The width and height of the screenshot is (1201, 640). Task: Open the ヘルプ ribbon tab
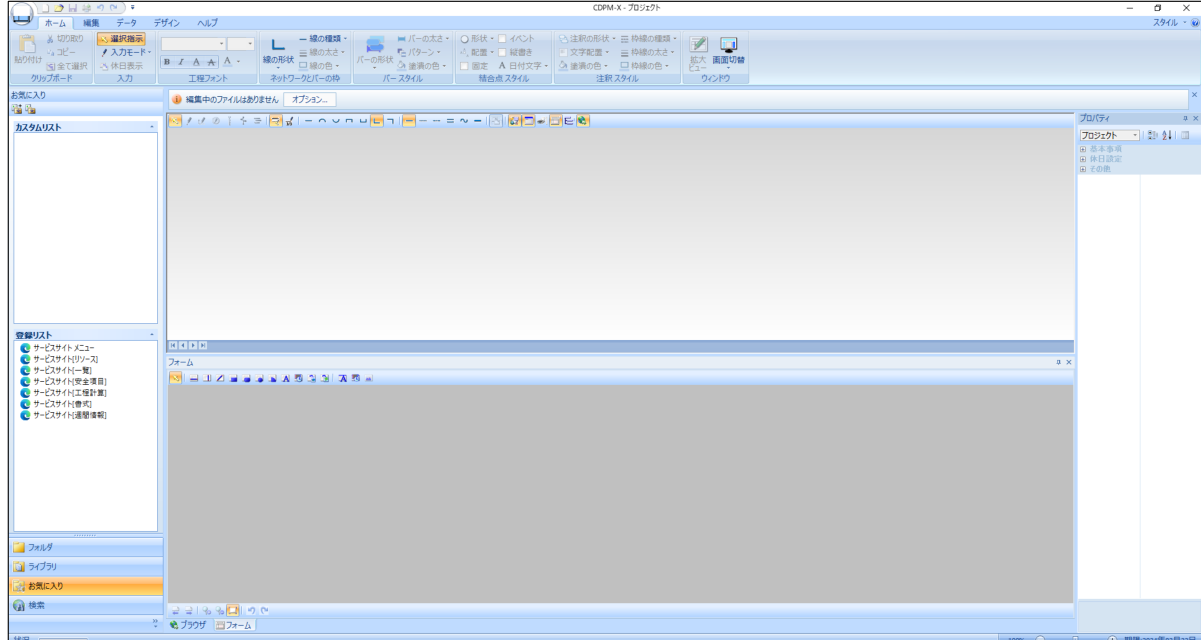click(x=206, y=22)
